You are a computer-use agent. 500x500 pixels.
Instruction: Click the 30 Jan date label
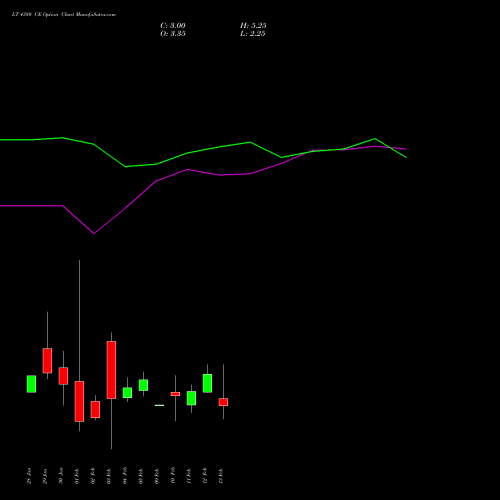pyautogui.click(x=61, y=476)
